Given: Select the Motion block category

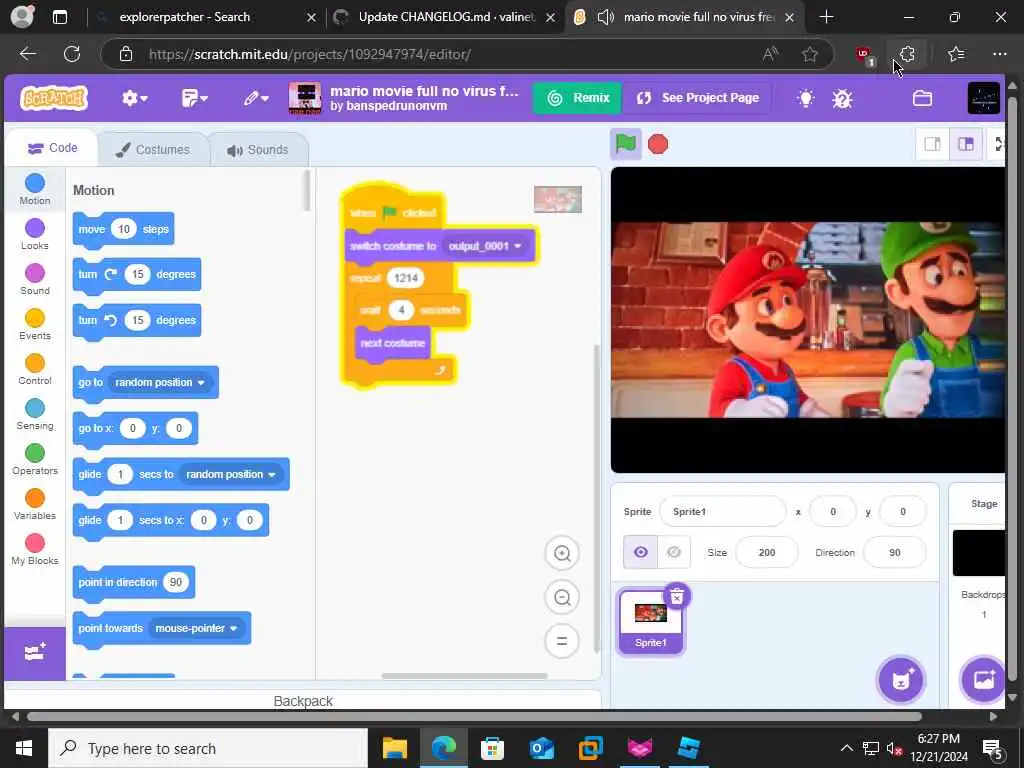Looking at the screenshot, I should (x=35, y=189).
